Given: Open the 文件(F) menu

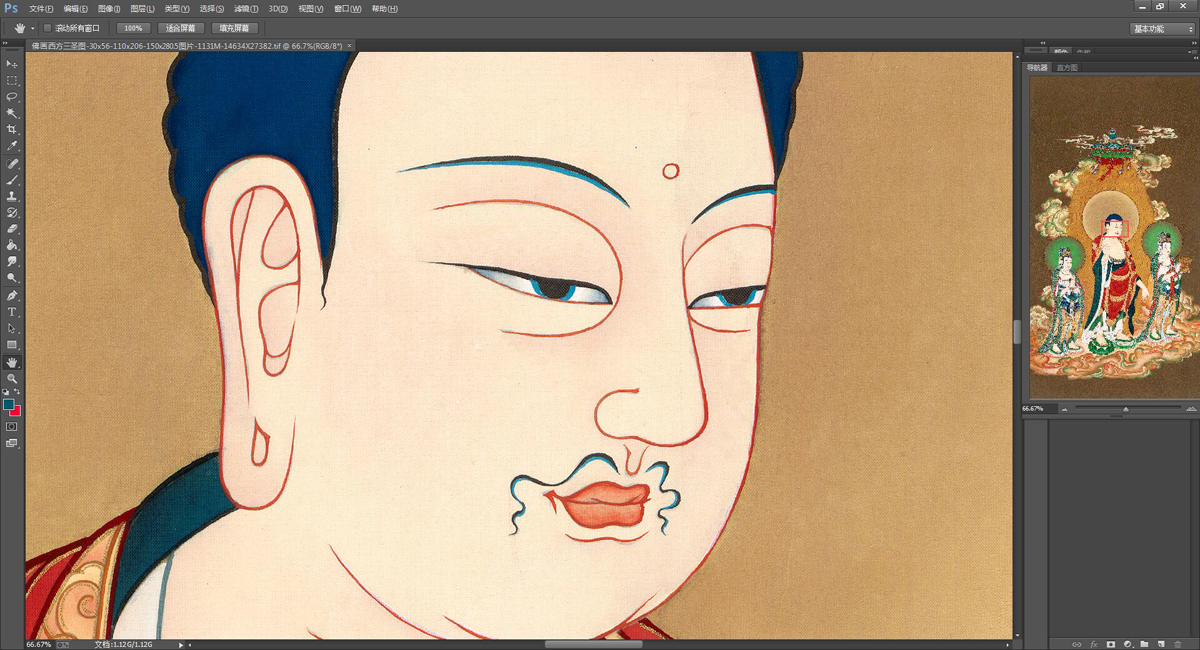Looking at the screenshot, I should [x=41, y=8].
